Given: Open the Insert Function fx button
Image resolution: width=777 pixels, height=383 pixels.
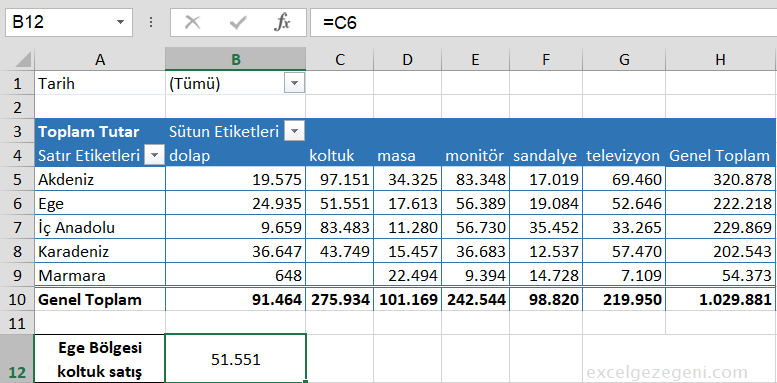Looking at the screenshot, I should 282,22.
